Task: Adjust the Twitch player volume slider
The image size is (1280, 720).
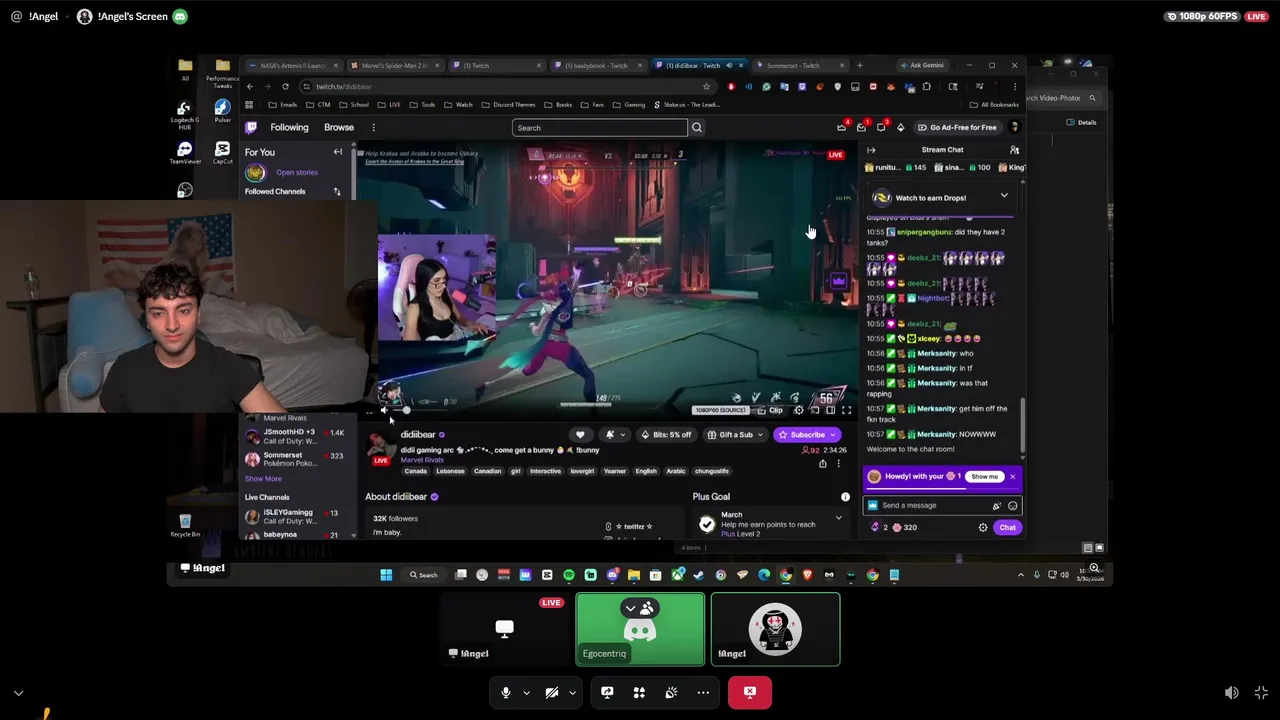Action: (418, 410)
